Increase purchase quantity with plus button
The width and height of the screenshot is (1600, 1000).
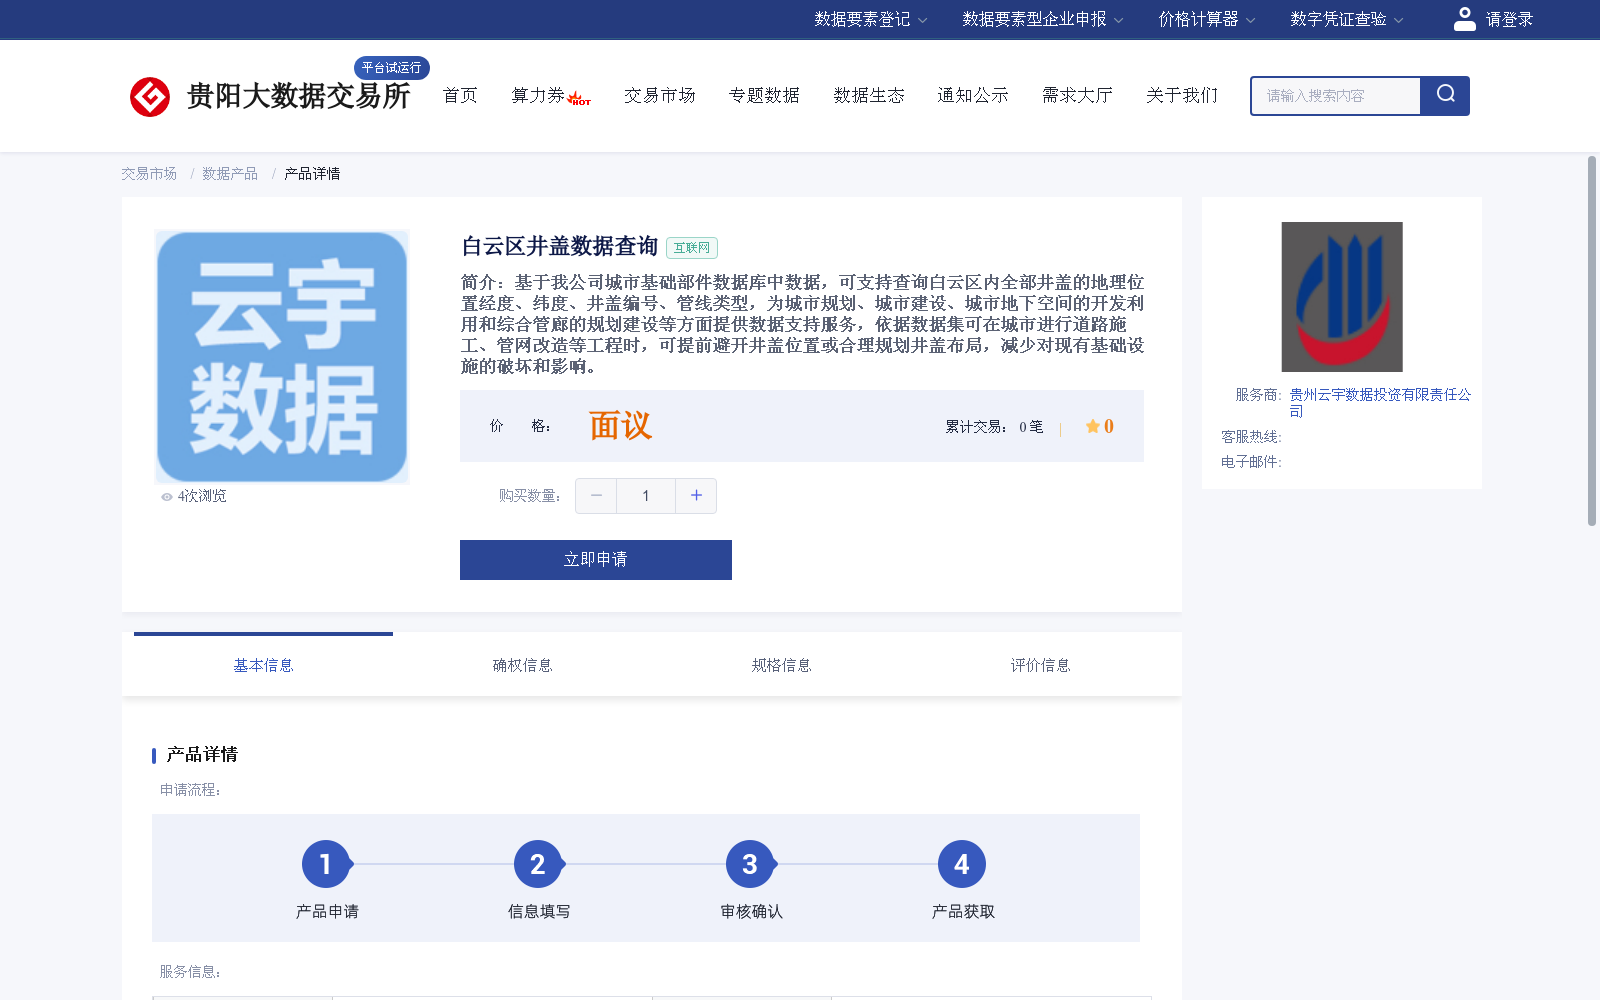[696, 496]
